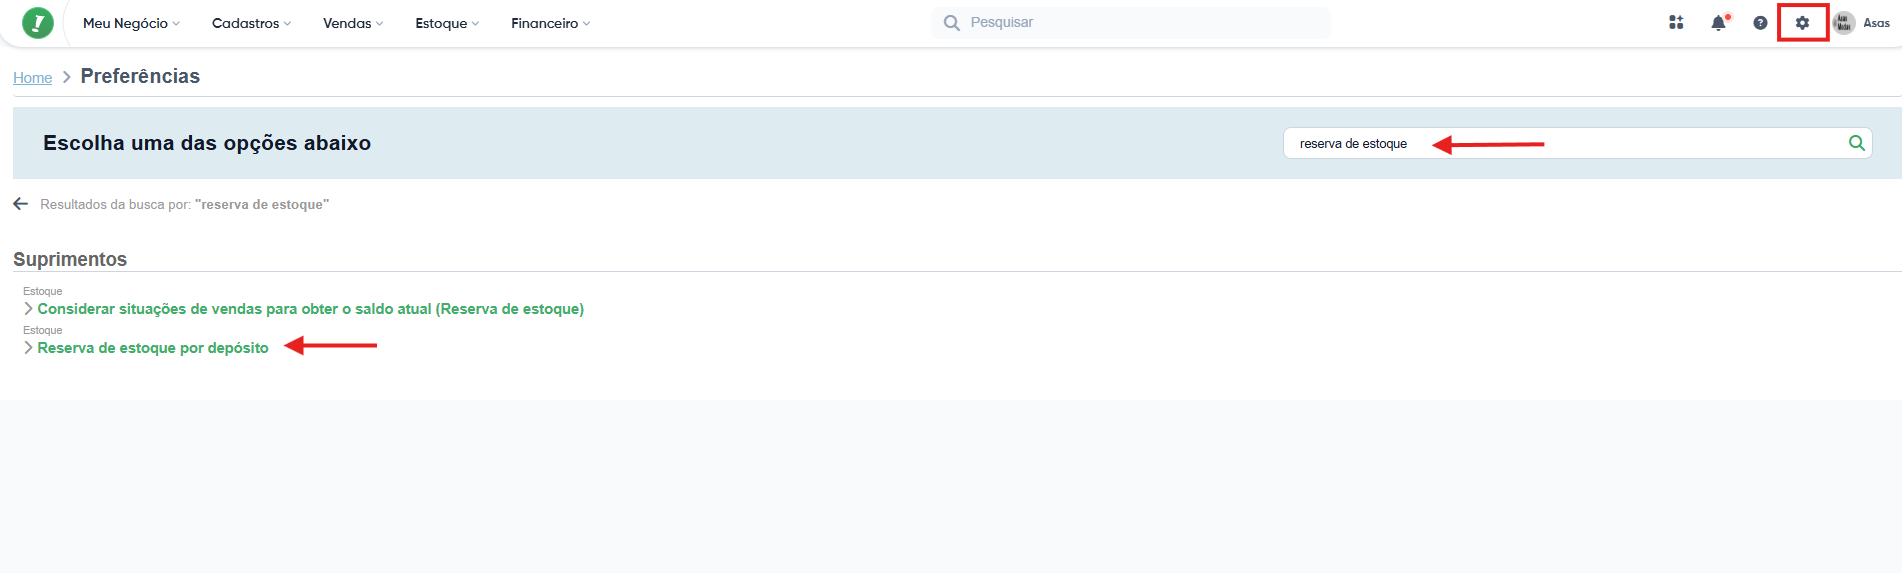Click the green Bling logo icon

38,22
